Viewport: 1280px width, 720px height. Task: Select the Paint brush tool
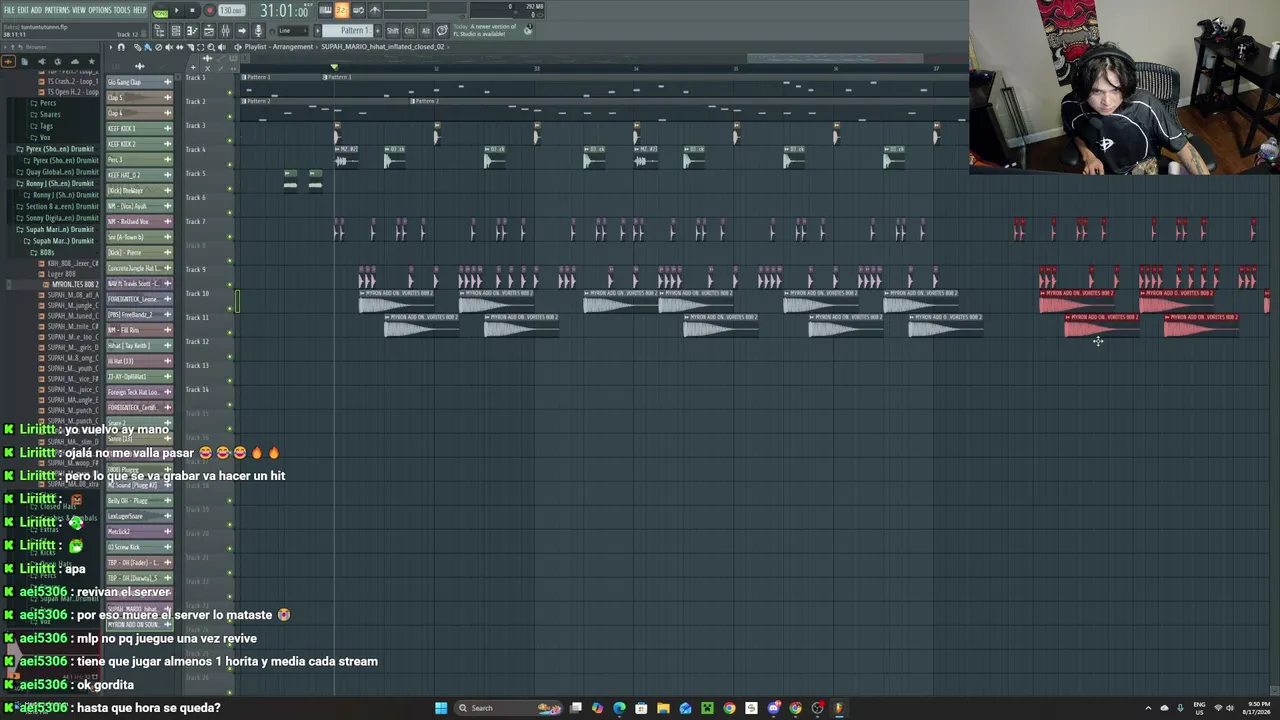(147, 47)
